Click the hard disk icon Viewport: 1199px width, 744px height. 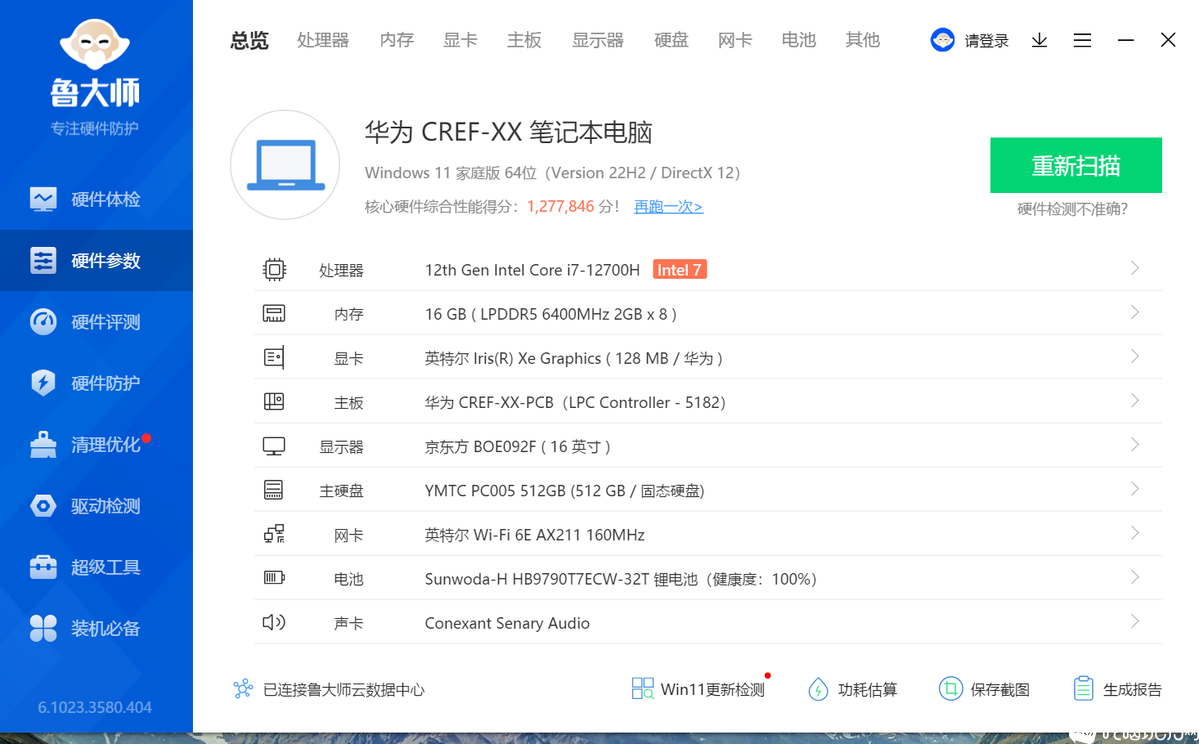(274, 489)
